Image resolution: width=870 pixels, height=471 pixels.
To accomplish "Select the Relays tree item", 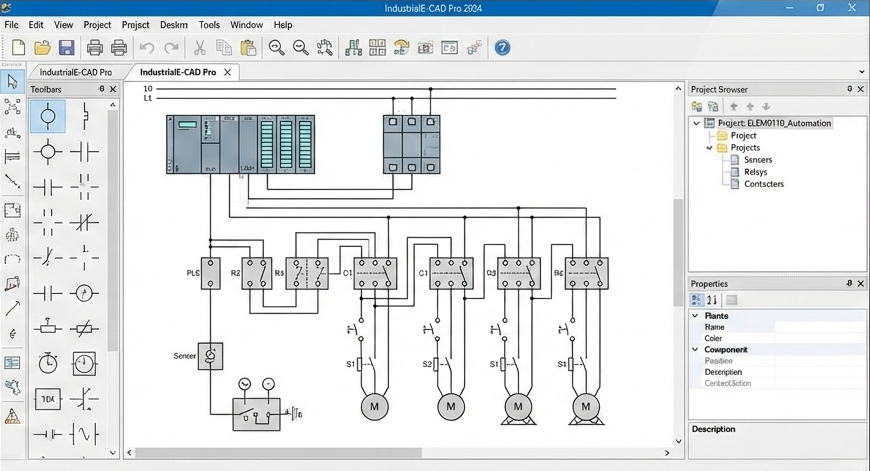I will point(756,172).
